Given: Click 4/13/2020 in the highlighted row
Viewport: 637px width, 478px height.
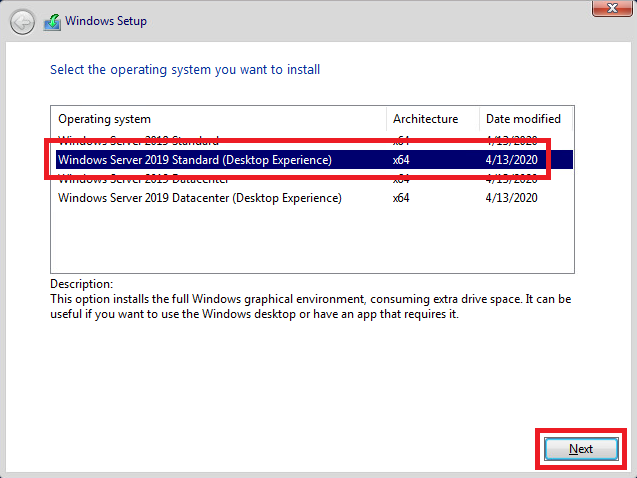Looking at the screenshot, I should [513, 160].
